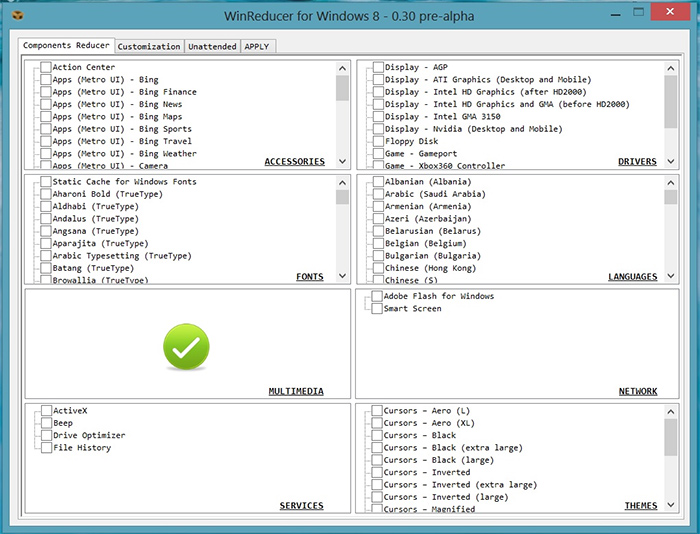Maximize the WinReducer window
This screenshot has width=700, height=534.
point(639,12)
